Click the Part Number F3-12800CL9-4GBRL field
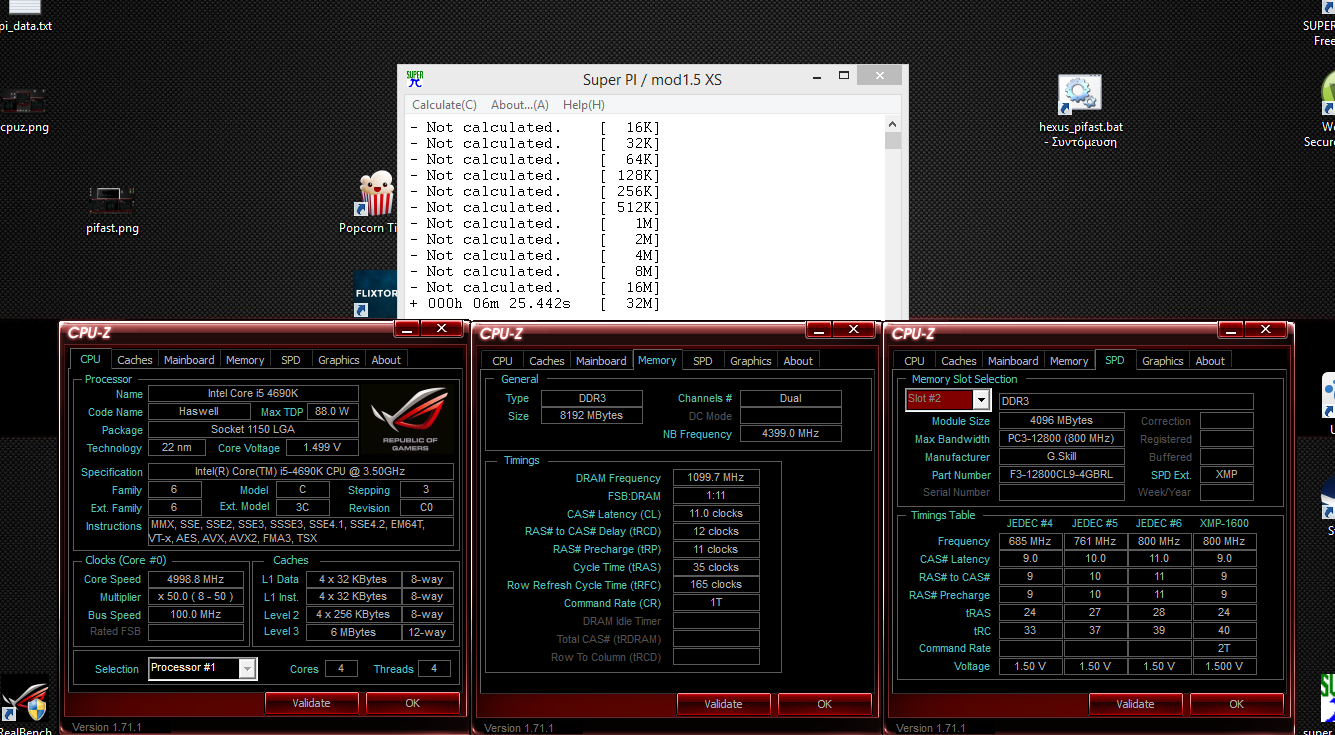Image resolution: width=1335 pixels, height=735 pixels. (1061, 475)
